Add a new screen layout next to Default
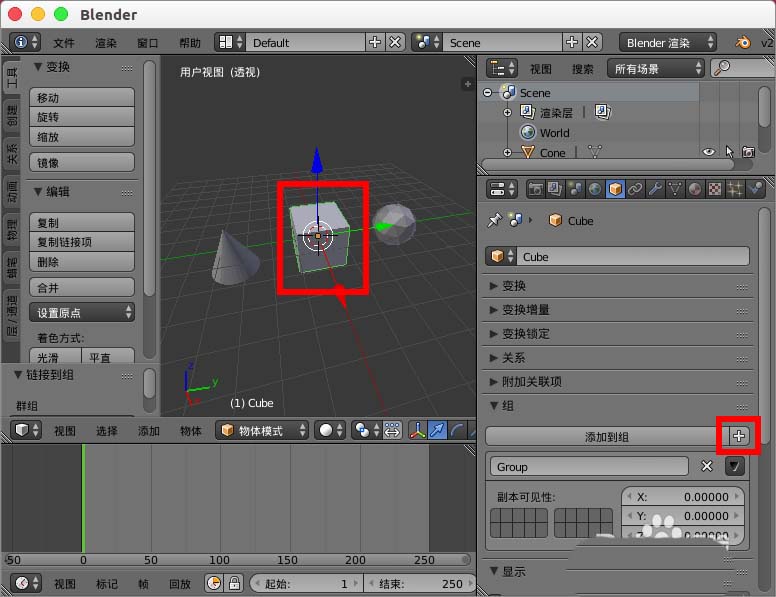Image resolution: width=776 pixels, height=597 pixels. coord(375,42)
